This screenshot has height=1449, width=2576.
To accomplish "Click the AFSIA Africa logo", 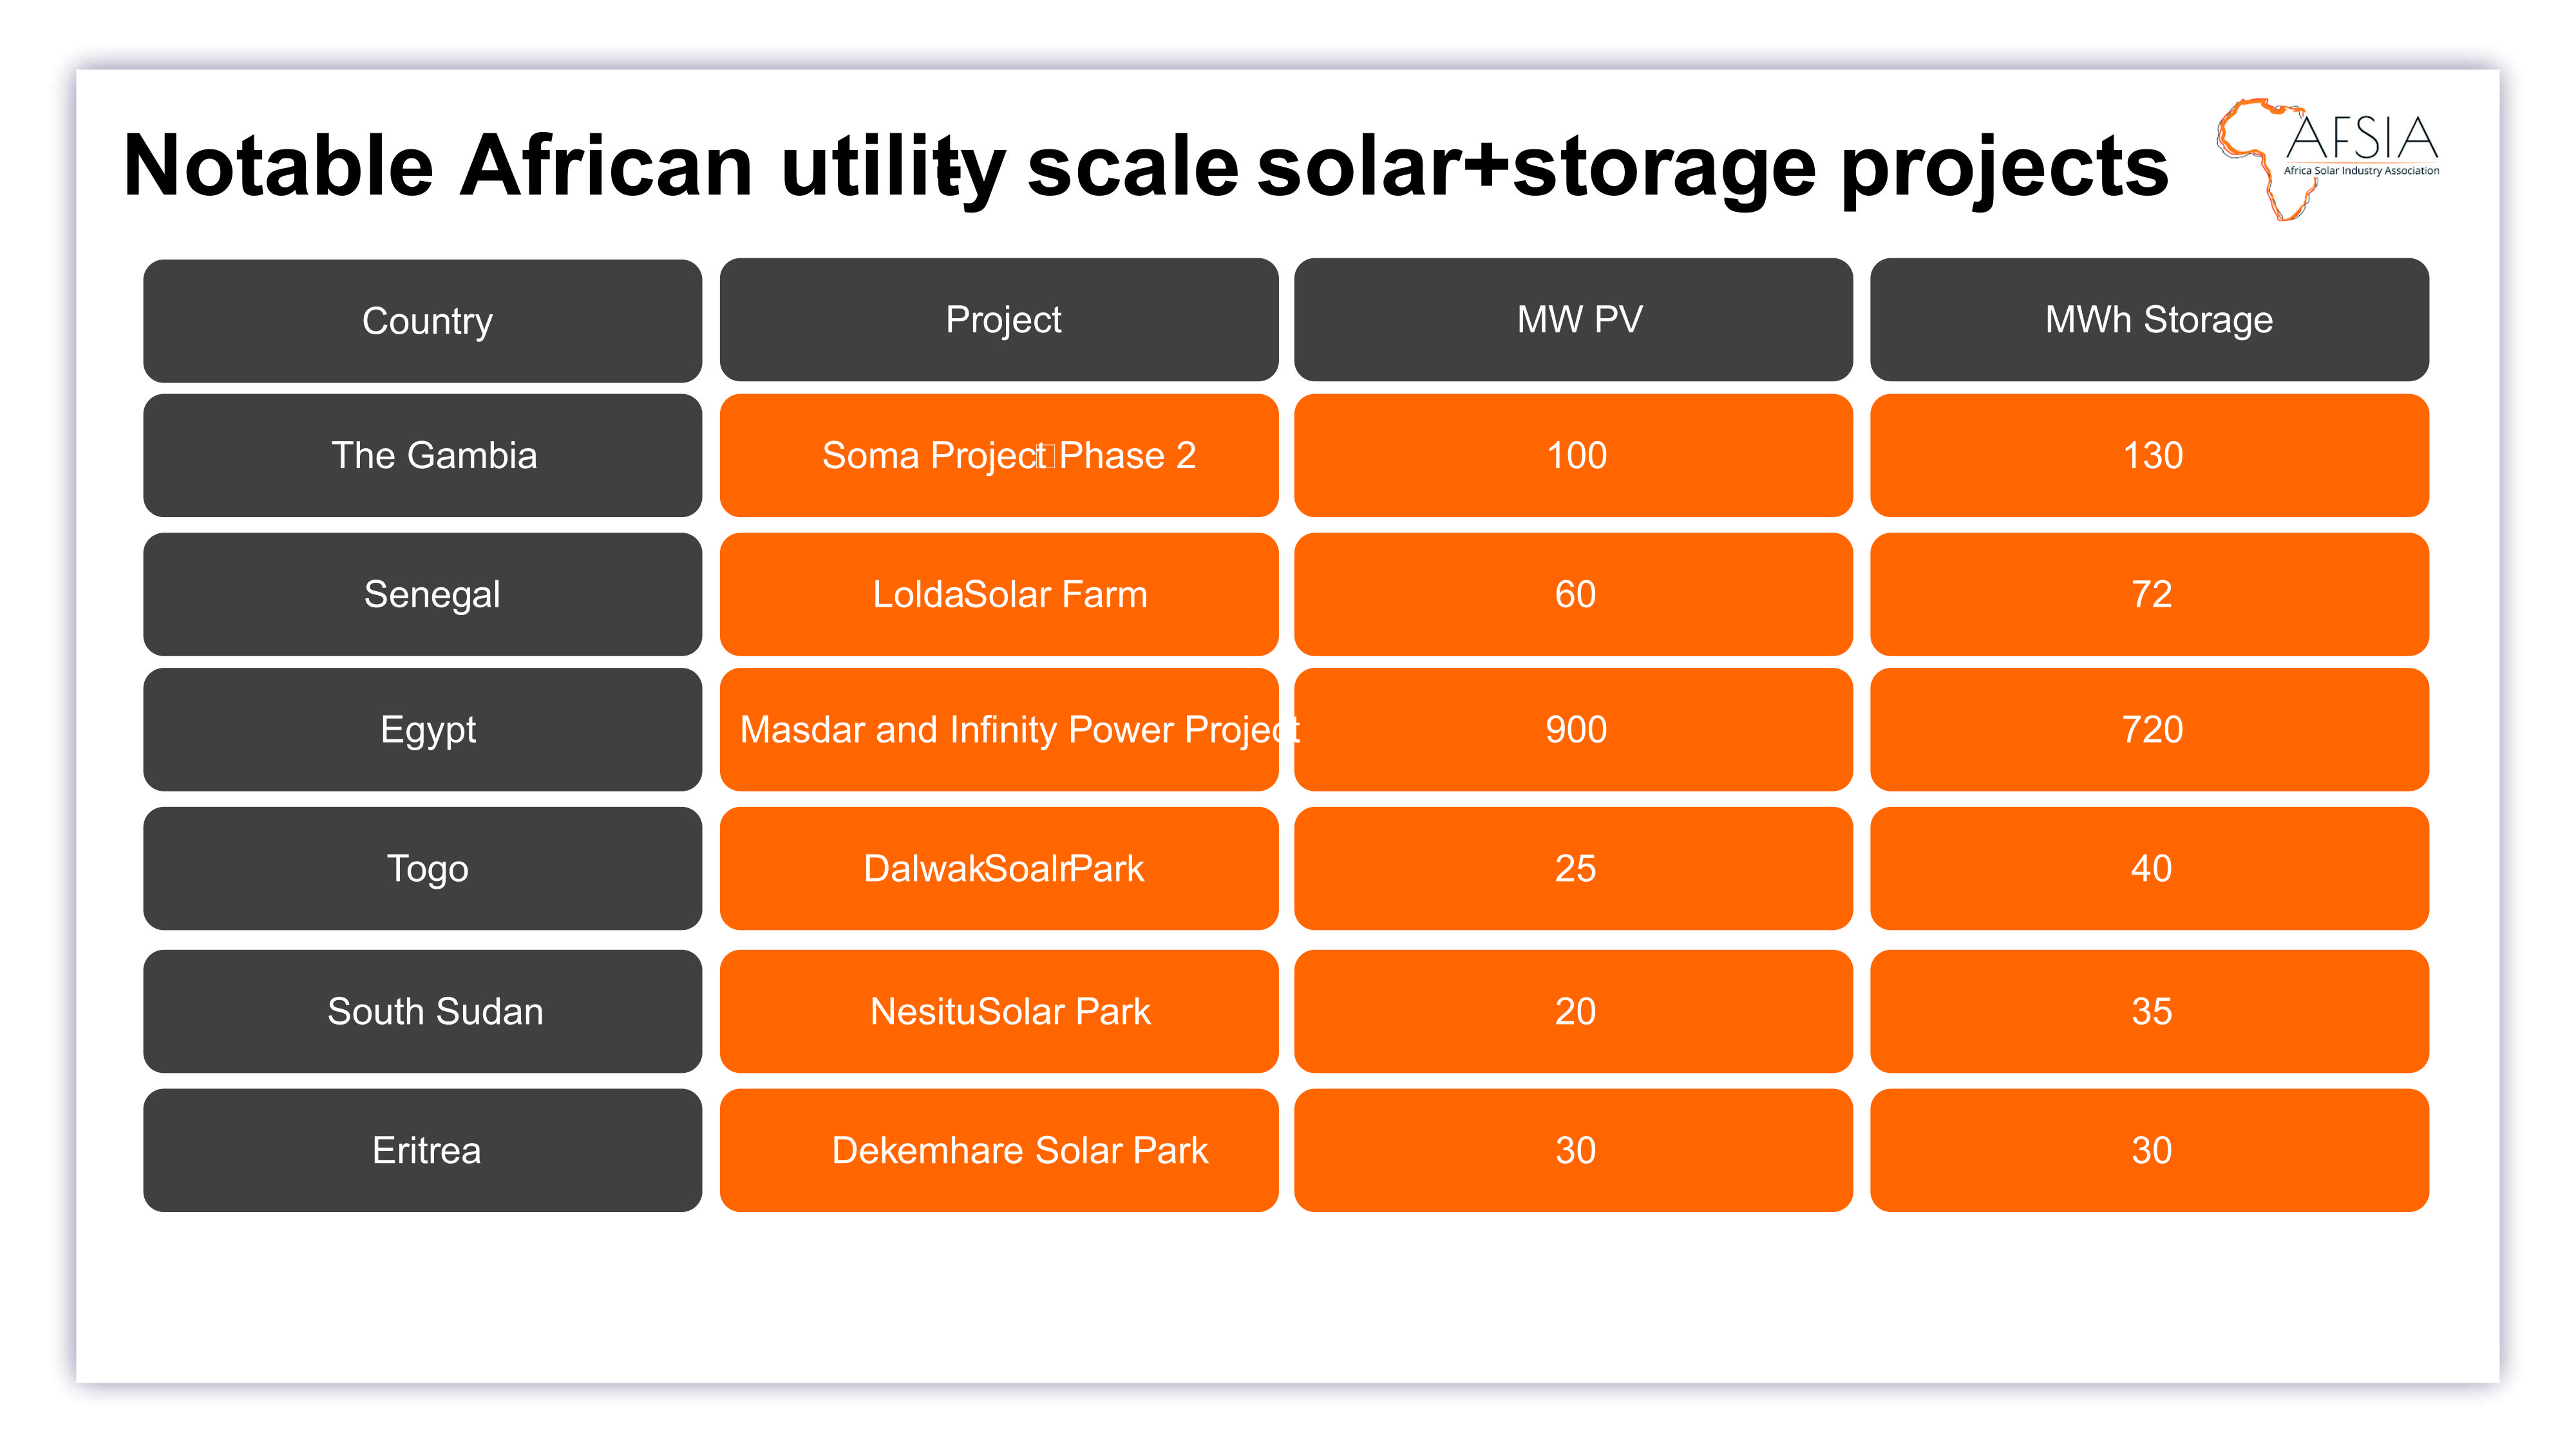I will coord(2328,158).
